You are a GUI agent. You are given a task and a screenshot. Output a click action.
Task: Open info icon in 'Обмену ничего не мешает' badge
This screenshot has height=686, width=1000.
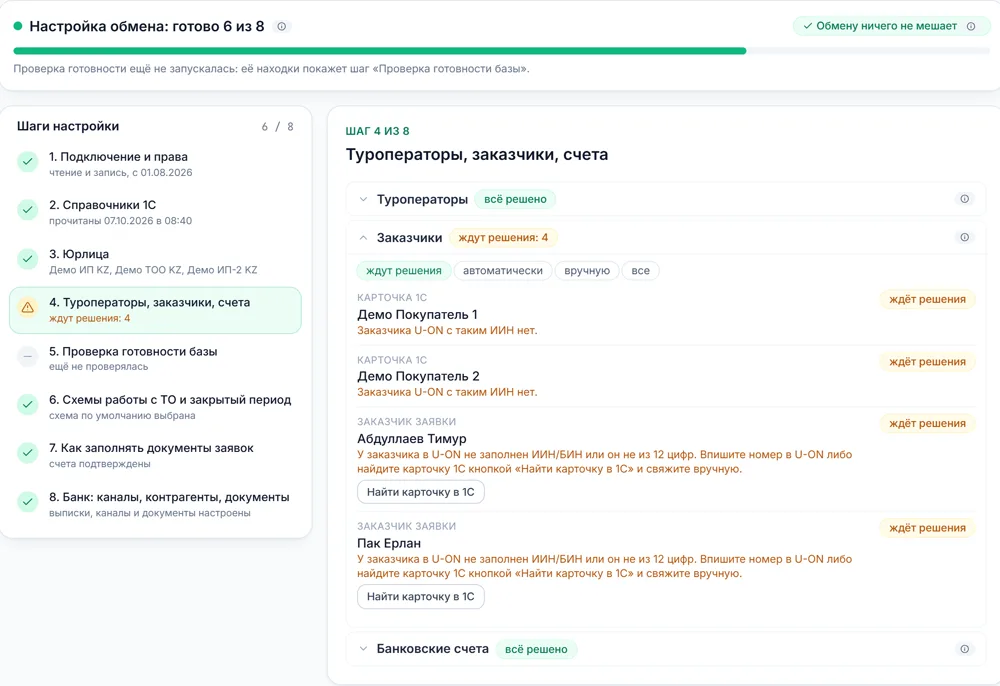[x=971, y=26]
